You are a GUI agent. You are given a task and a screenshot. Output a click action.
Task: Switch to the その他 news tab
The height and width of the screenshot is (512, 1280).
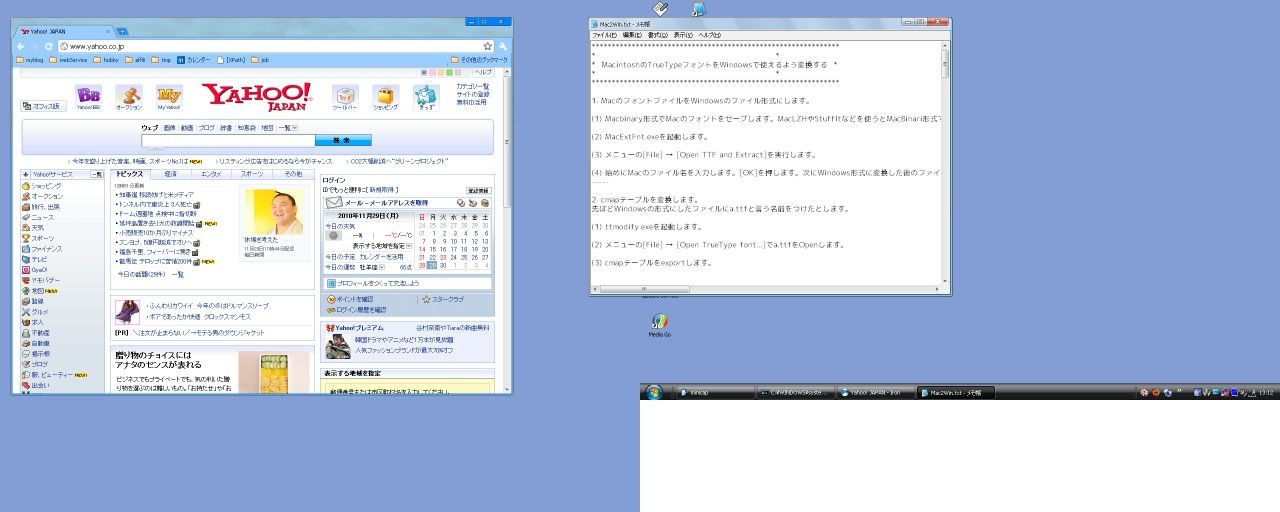[x=293, y=174]
